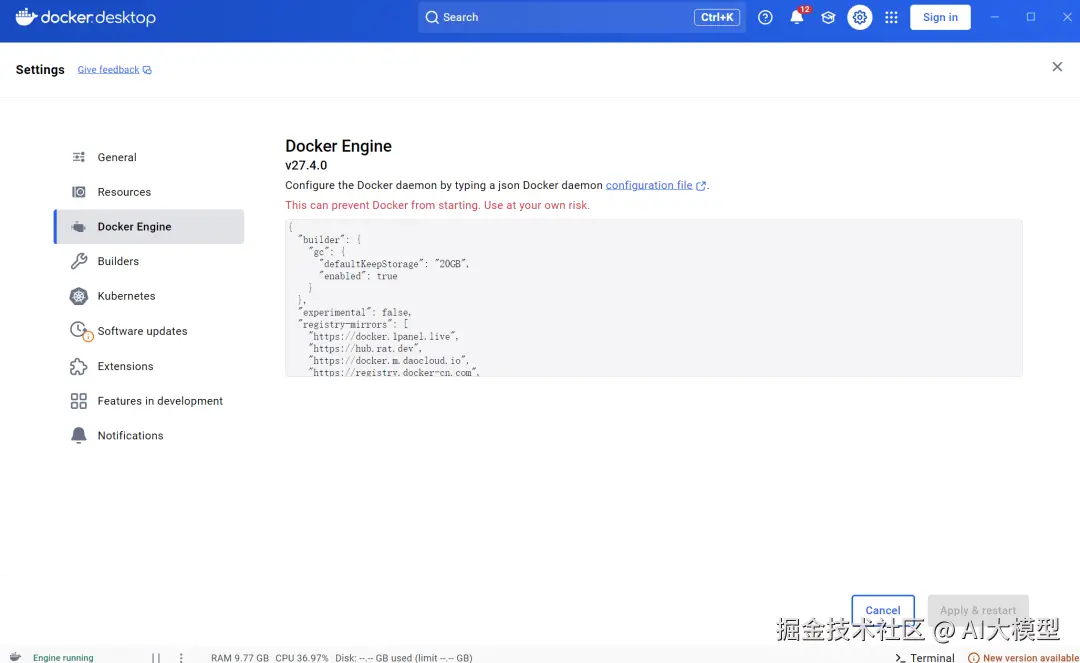1080x663 pixels.
Task: Click the Features in development grid icon
Action: (x=79, y=401)
